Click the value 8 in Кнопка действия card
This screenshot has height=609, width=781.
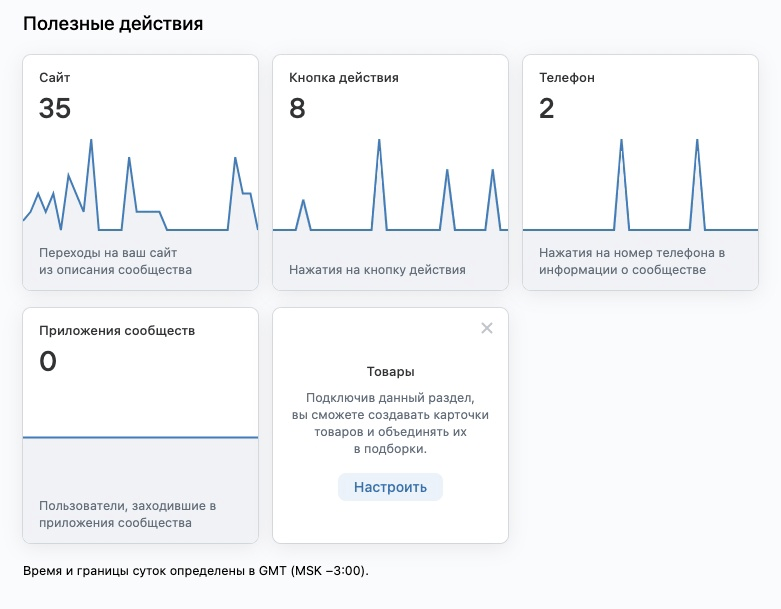click(x=297, y=108)
